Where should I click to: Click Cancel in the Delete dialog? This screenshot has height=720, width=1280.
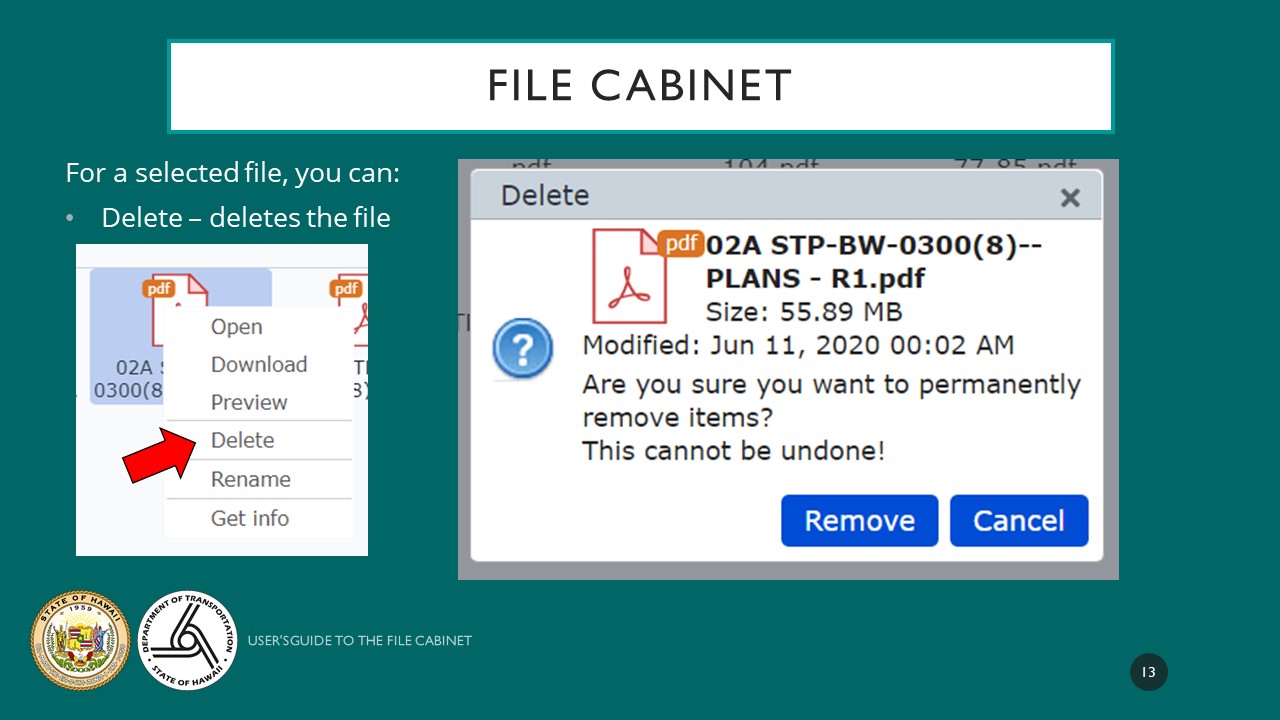click(1018, 520)
